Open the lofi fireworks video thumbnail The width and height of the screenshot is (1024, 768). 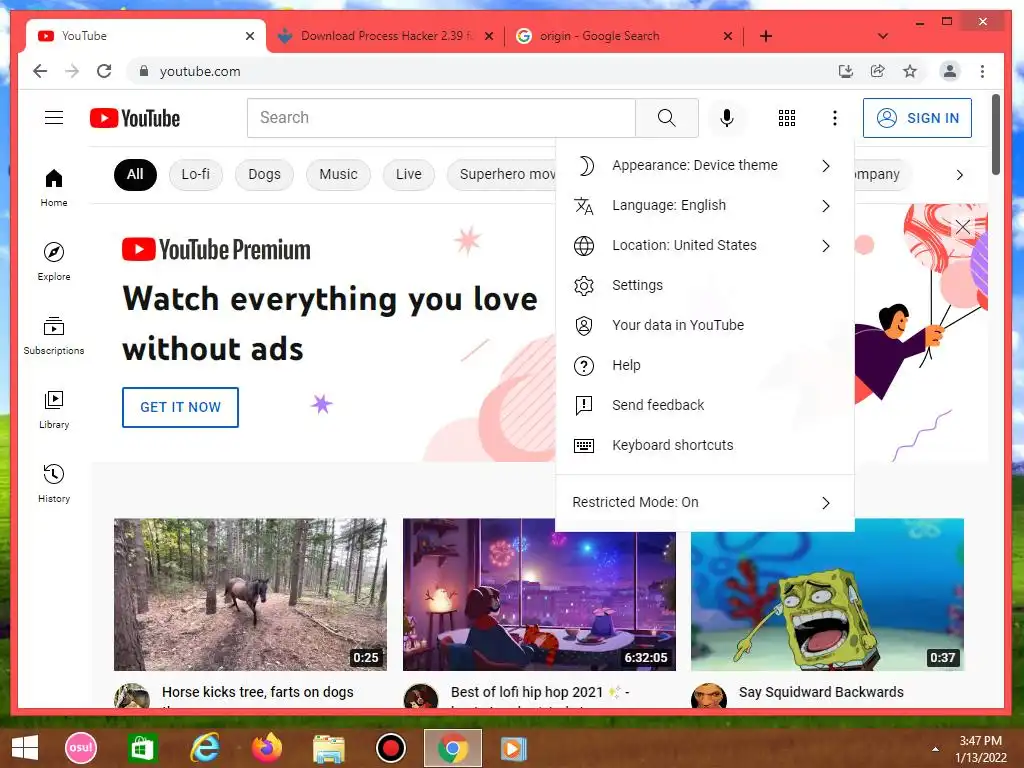click(x=539, y=594)
